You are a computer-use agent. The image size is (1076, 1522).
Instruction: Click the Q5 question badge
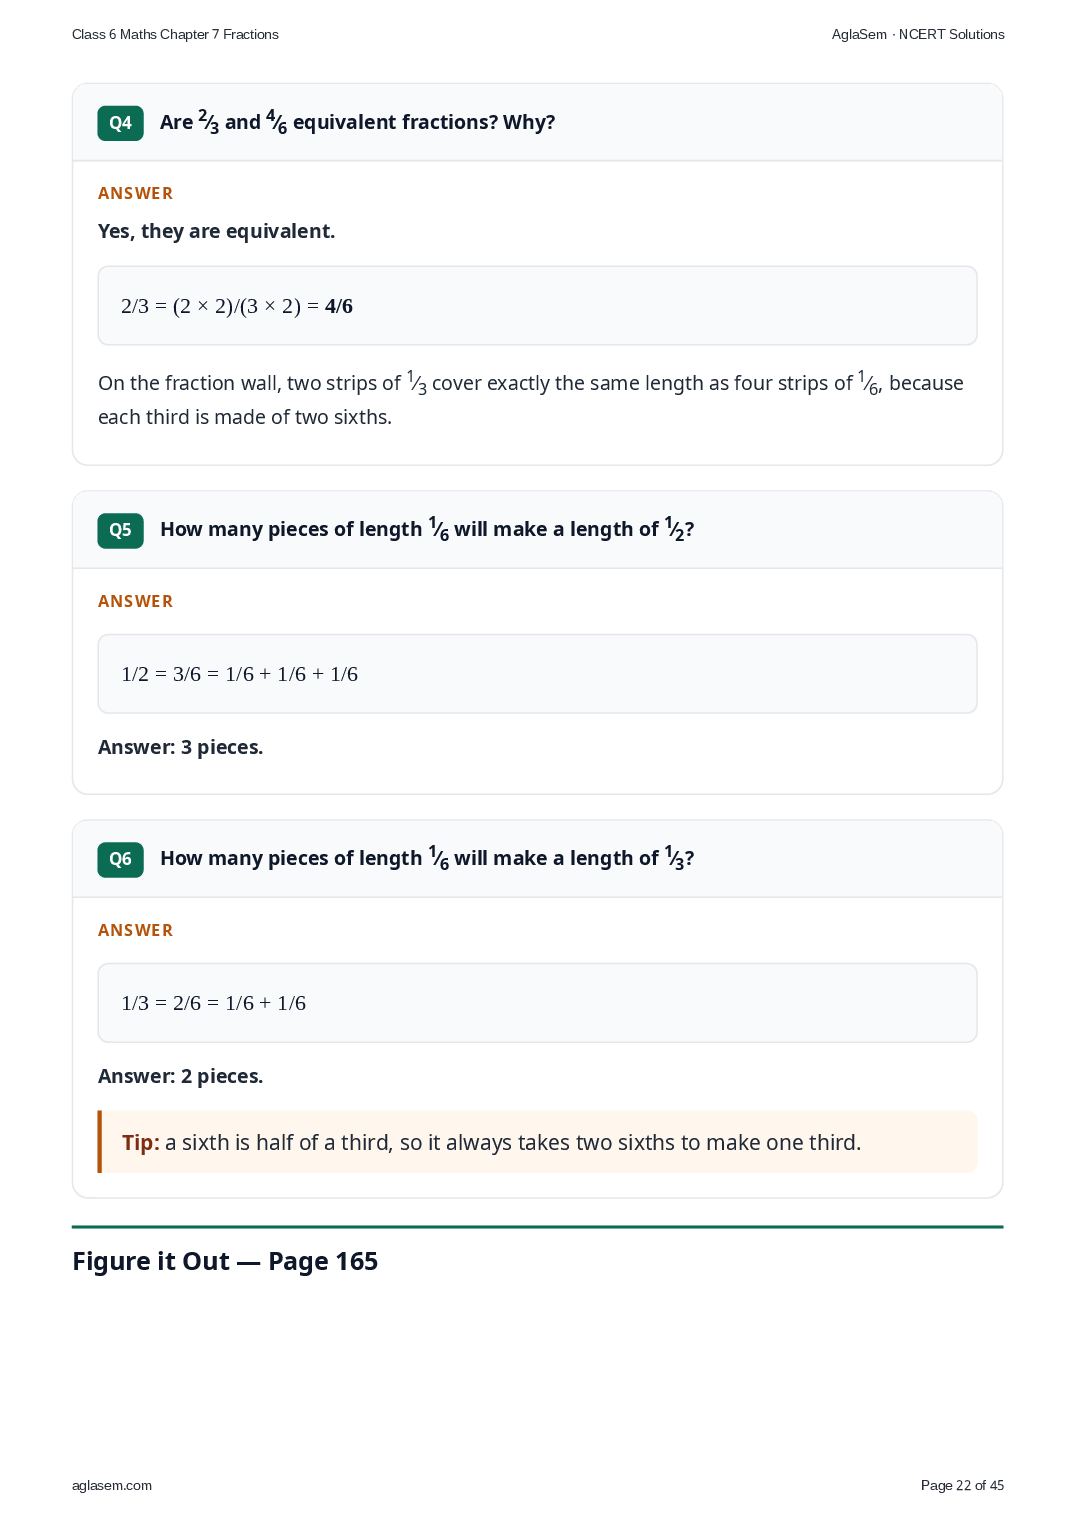pyautogui.click(x=120, y=530)
